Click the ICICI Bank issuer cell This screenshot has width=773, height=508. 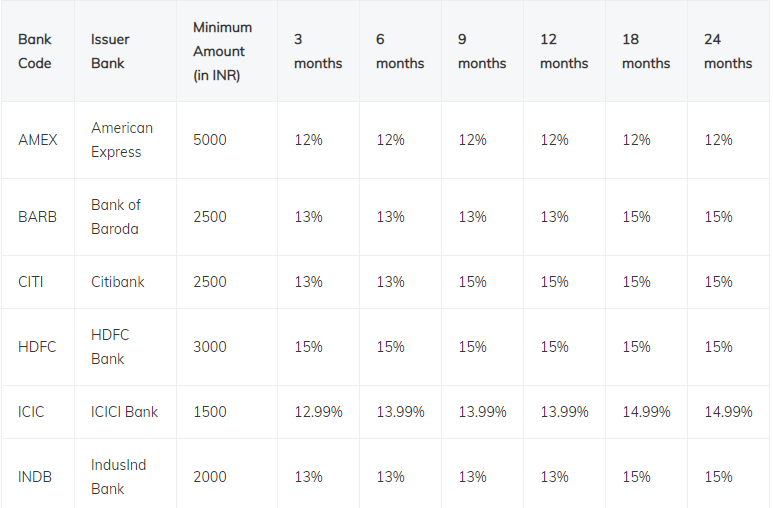[124, 412]
